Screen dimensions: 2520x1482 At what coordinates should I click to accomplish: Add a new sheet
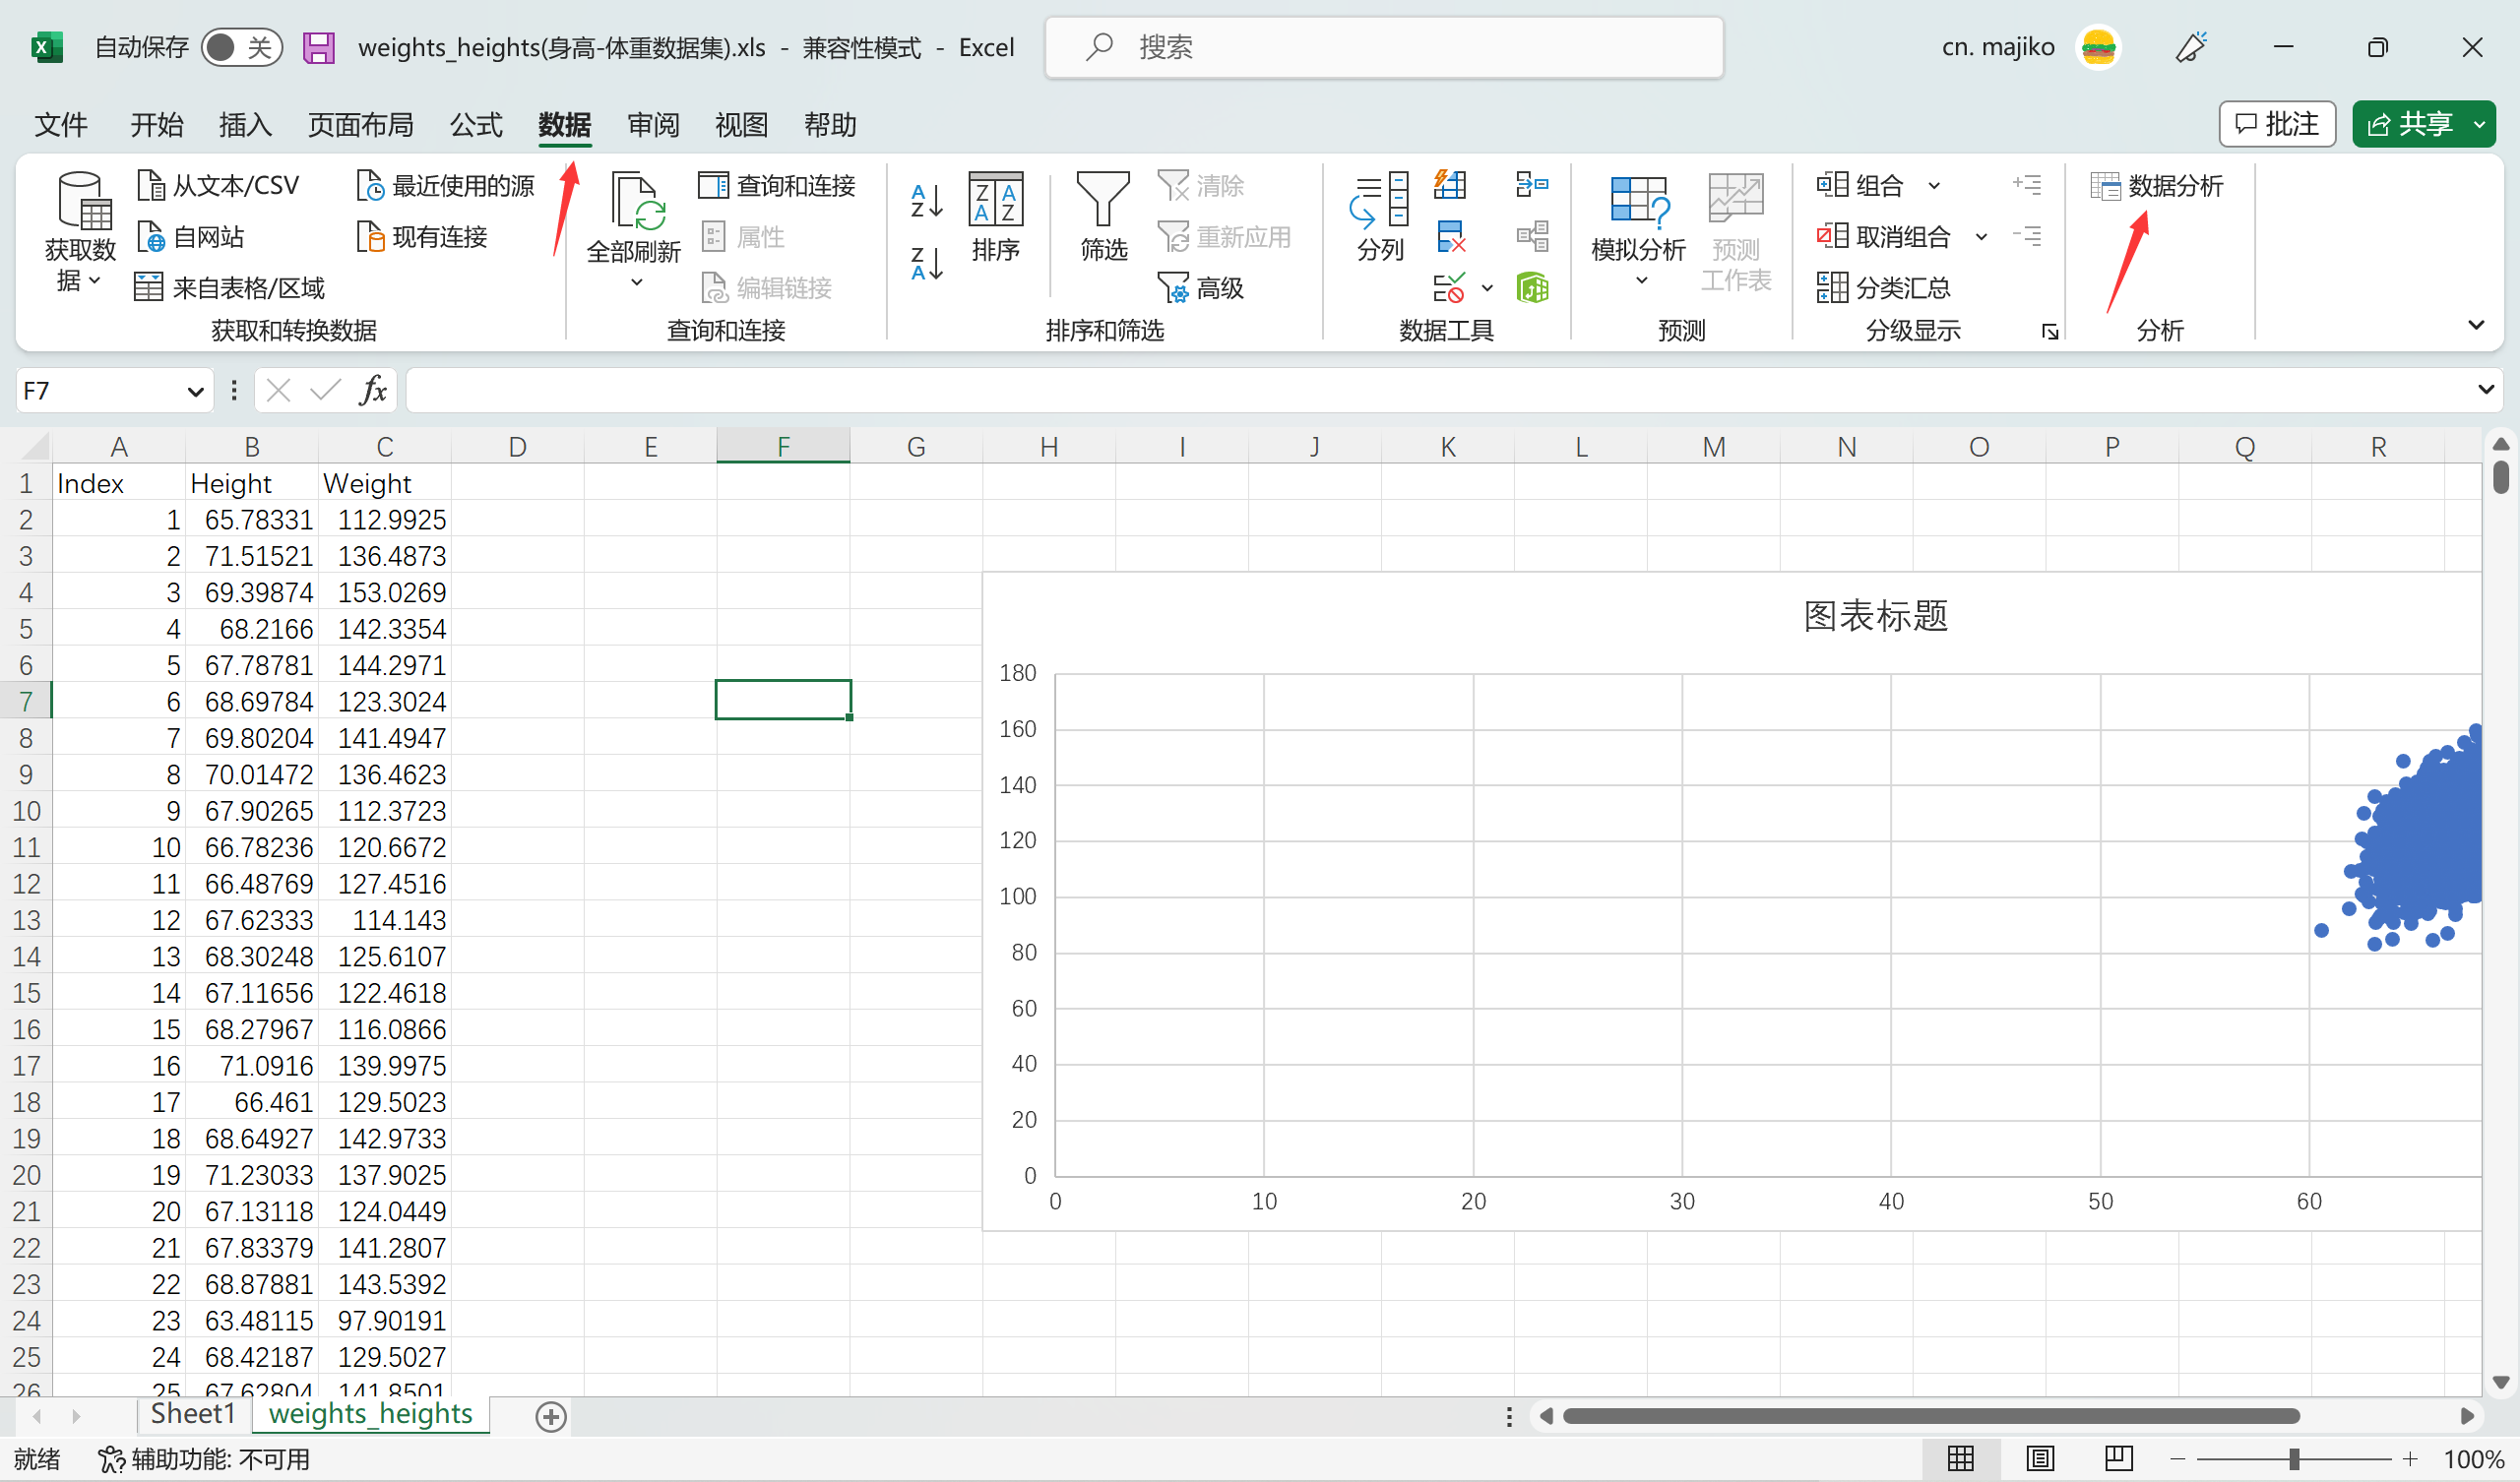click(551, 1416)
